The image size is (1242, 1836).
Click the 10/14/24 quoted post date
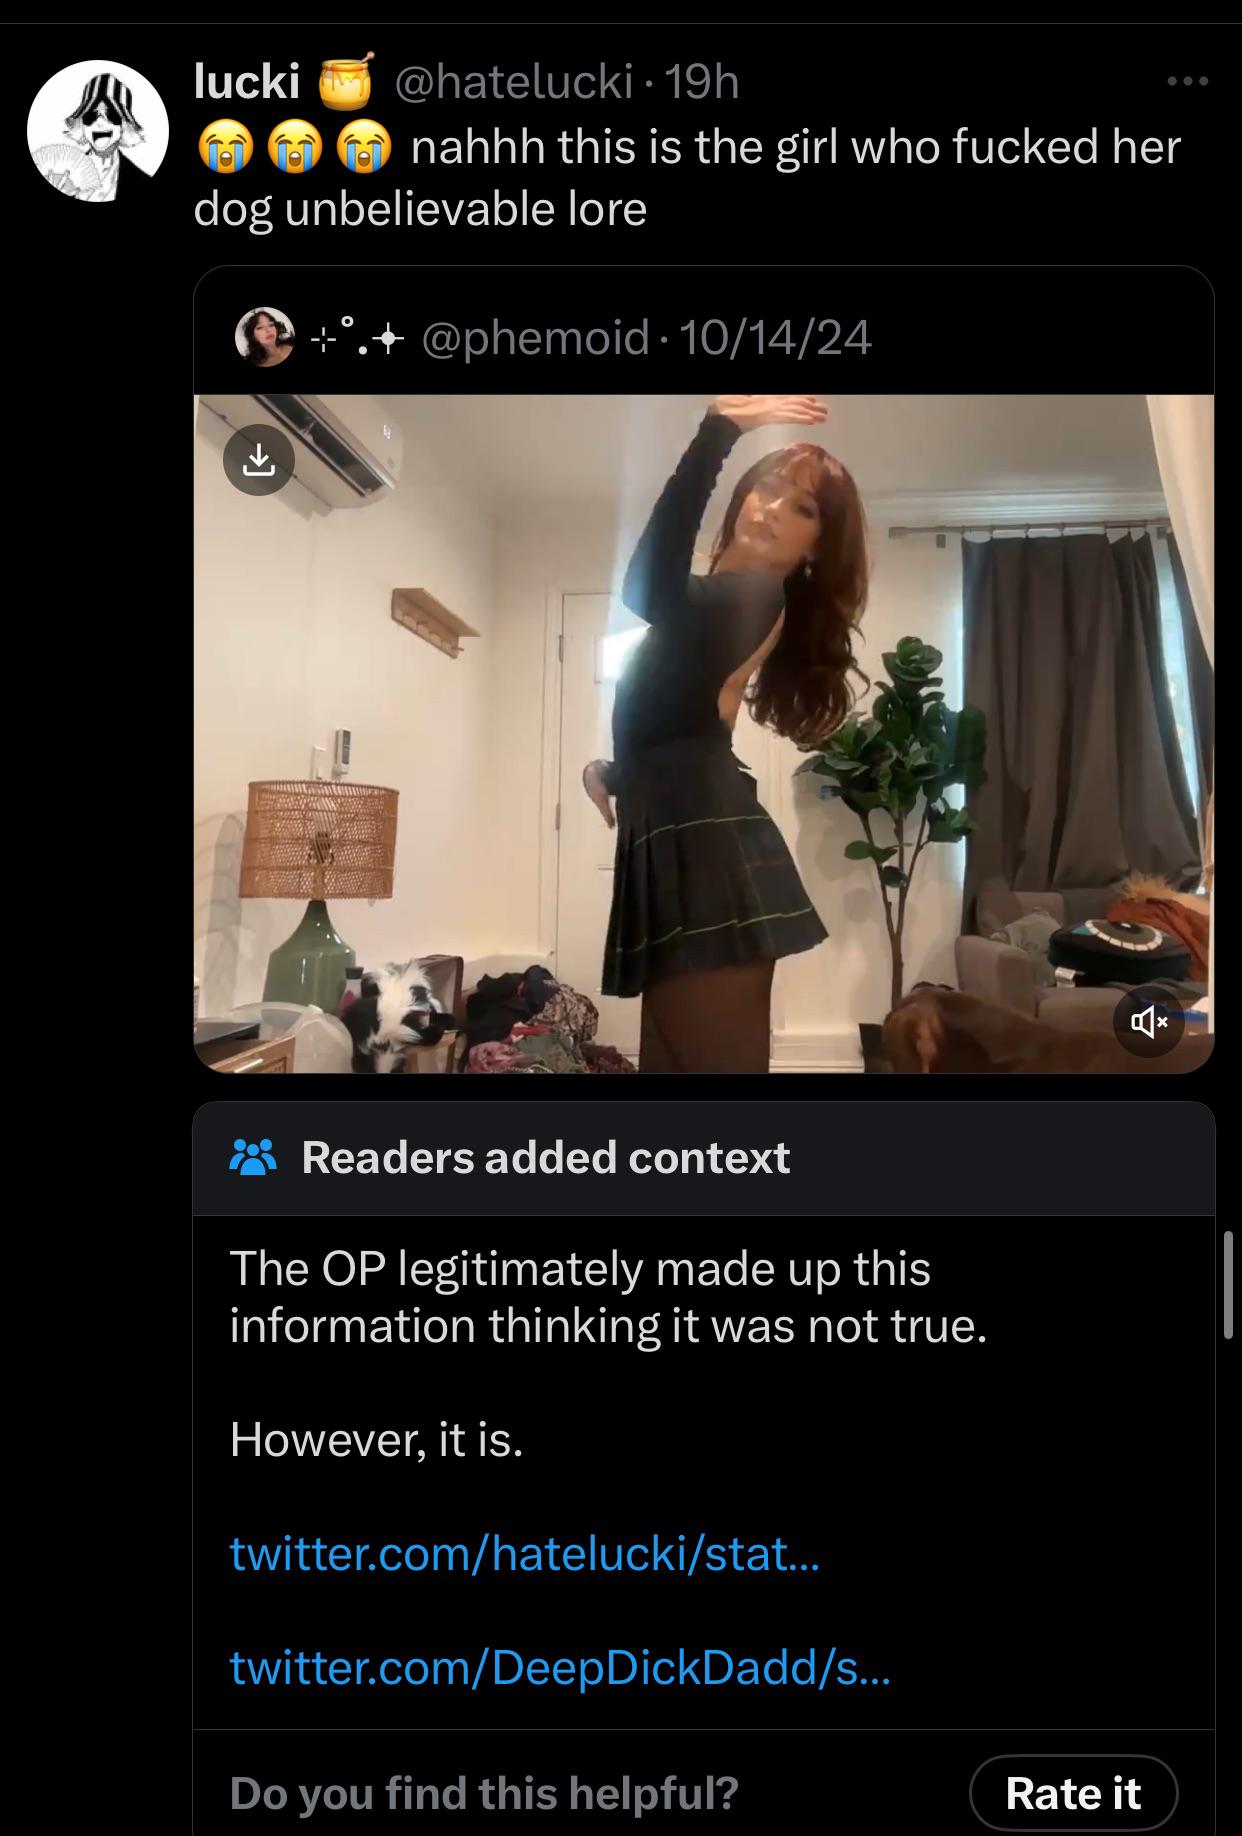(776, 338)
